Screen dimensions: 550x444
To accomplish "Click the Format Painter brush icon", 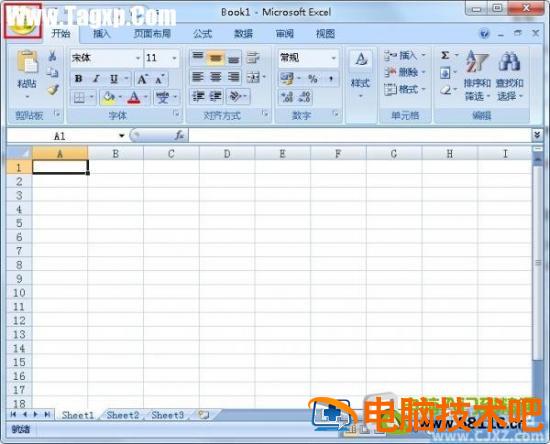I will [53, 90].
